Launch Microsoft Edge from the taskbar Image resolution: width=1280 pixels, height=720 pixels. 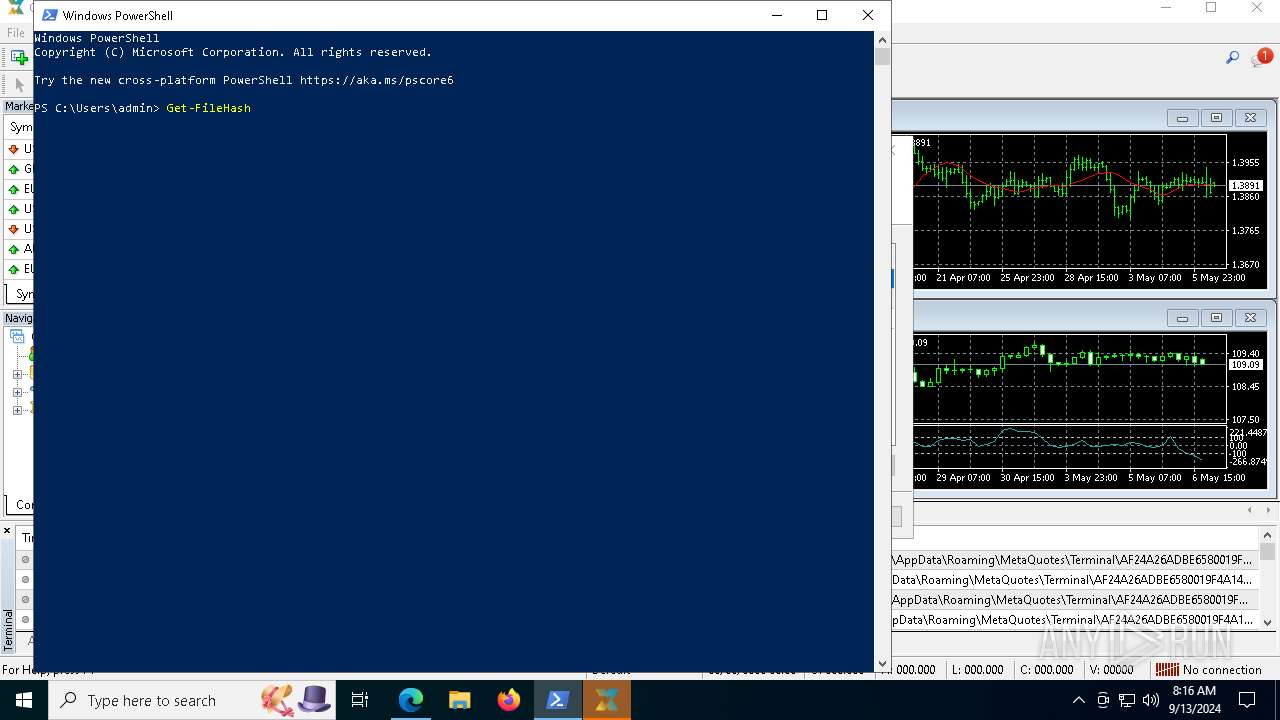click(411, 700)
